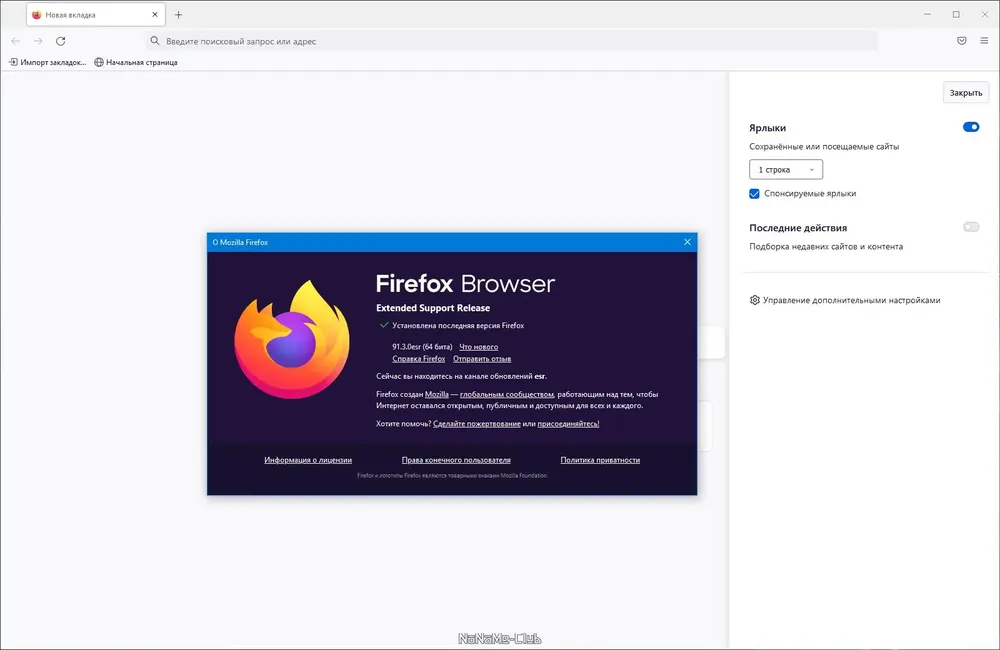Open the Что нового link
The height and width of the screenshot is (650, 1000).
[478, 346]
